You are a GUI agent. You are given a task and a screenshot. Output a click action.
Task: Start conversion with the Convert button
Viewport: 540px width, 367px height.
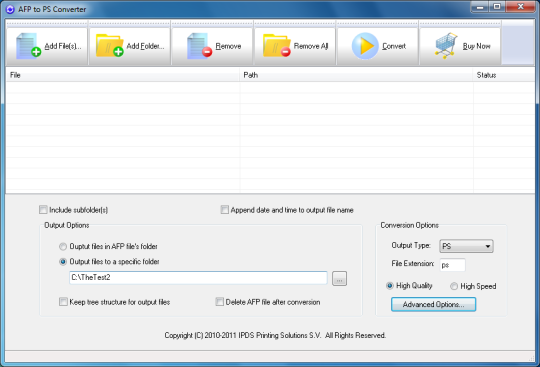click(x=378, y=46)
